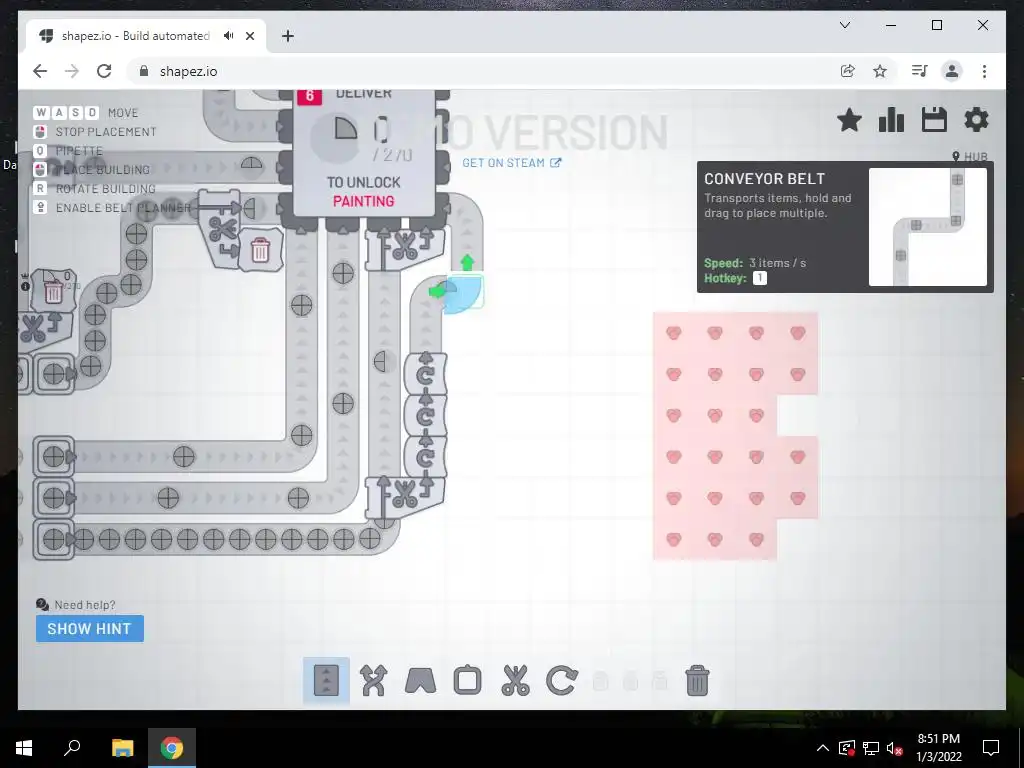Viewport: 1024px width, 768px height.
Task: Select the Rotater building in the toolbar
Action: point(562,680)
